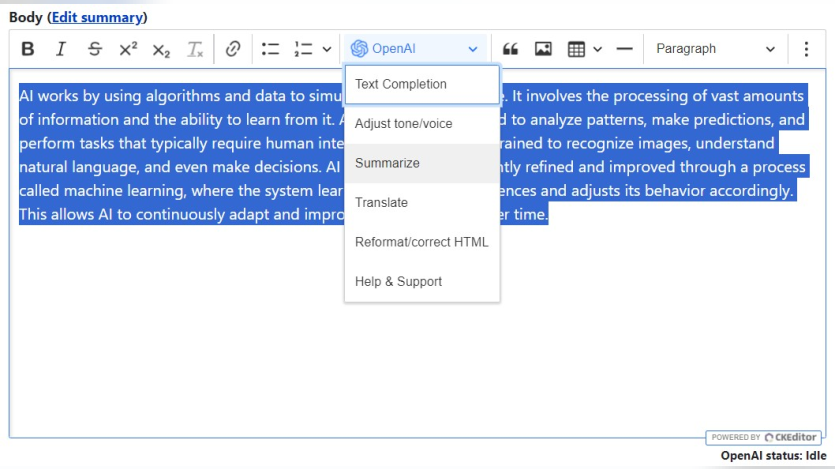This screenshot has width=835, height=469.
Task: Apply superscript formatting
Action: coord(128,49)
